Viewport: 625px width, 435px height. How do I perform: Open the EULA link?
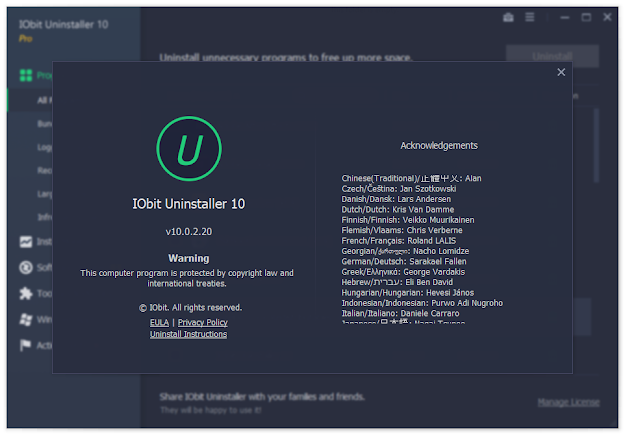point(159,322)
